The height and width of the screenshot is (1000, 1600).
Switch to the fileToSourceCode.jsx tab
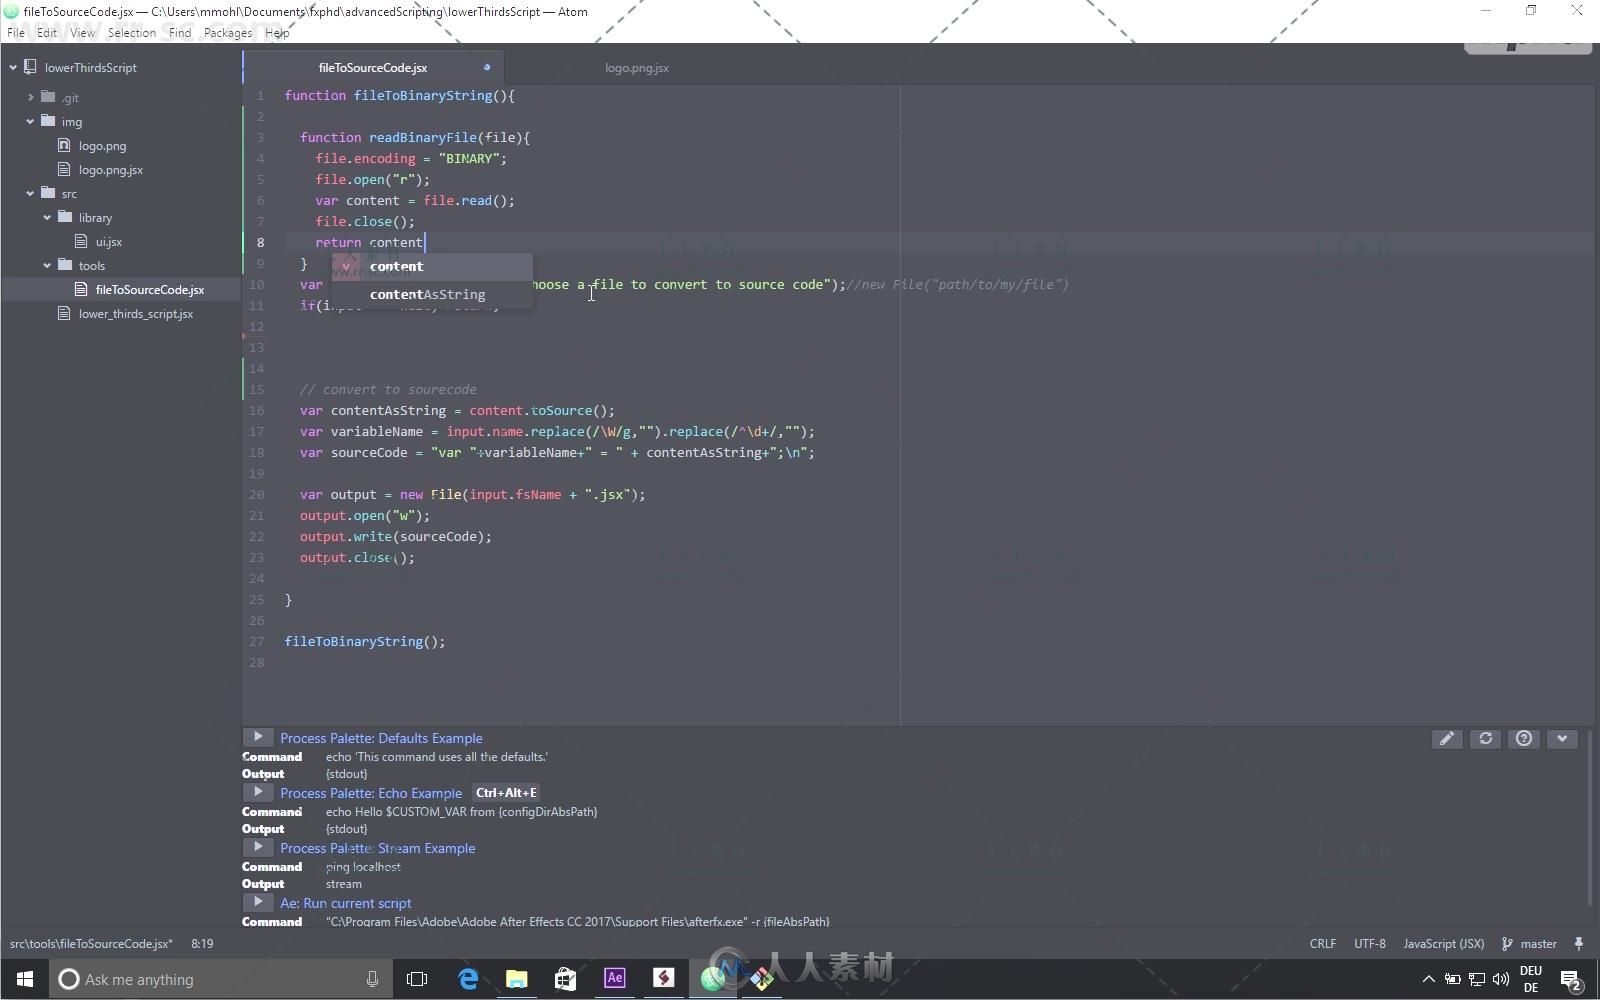(x=373, y=67)
